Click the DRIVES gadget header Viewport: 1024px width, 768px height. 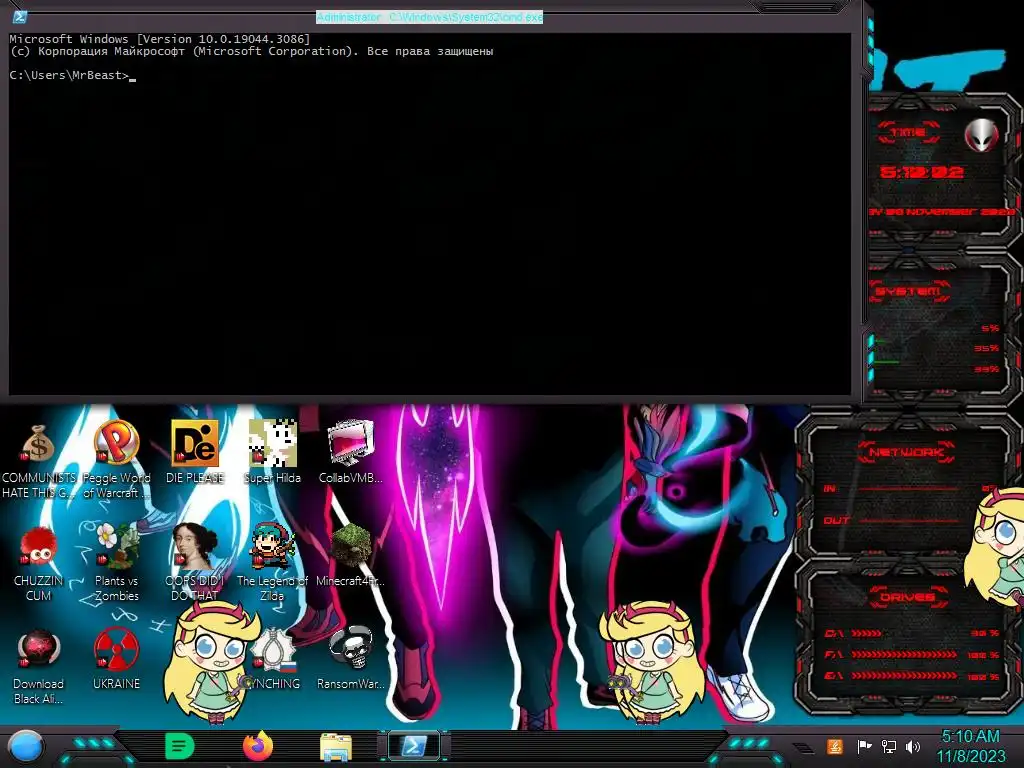coord(906,597)
